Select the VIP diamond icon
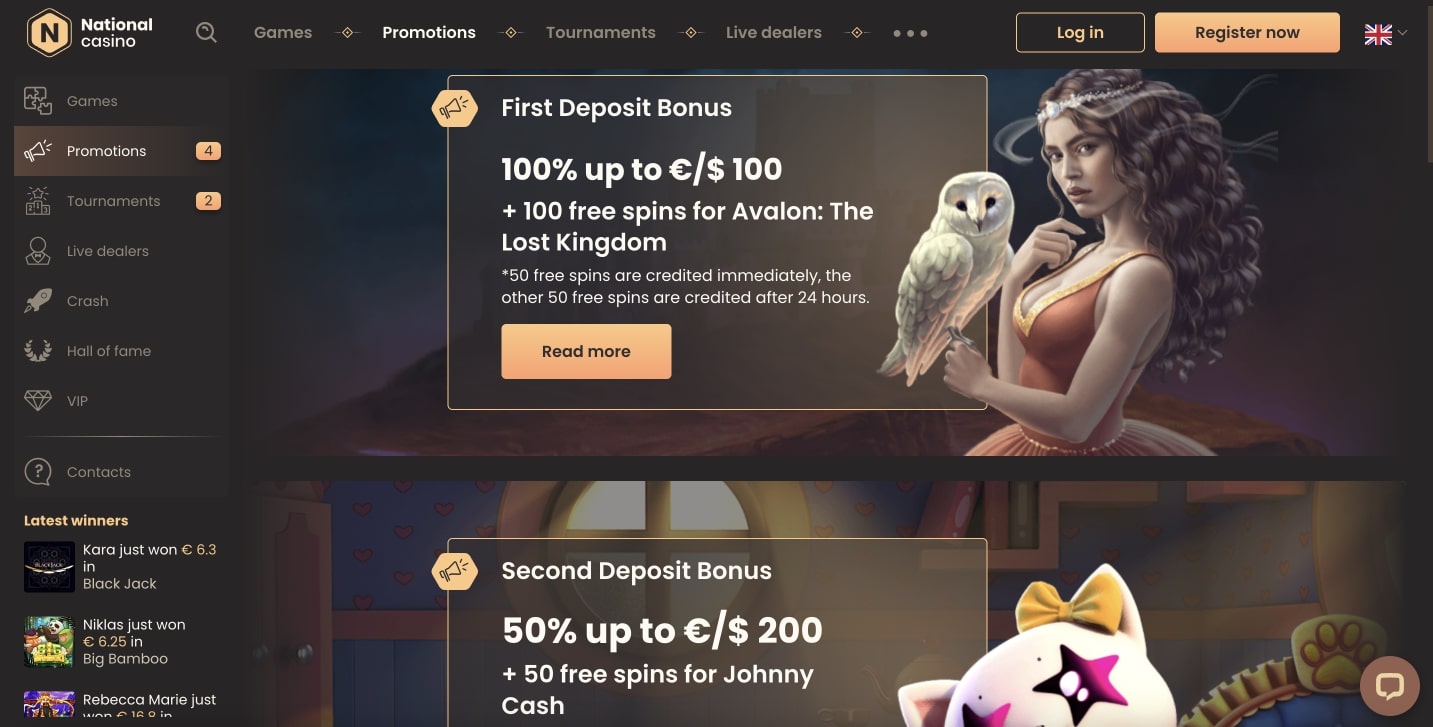The height and width of the screenshot is (727, 1433). point(38,401)
